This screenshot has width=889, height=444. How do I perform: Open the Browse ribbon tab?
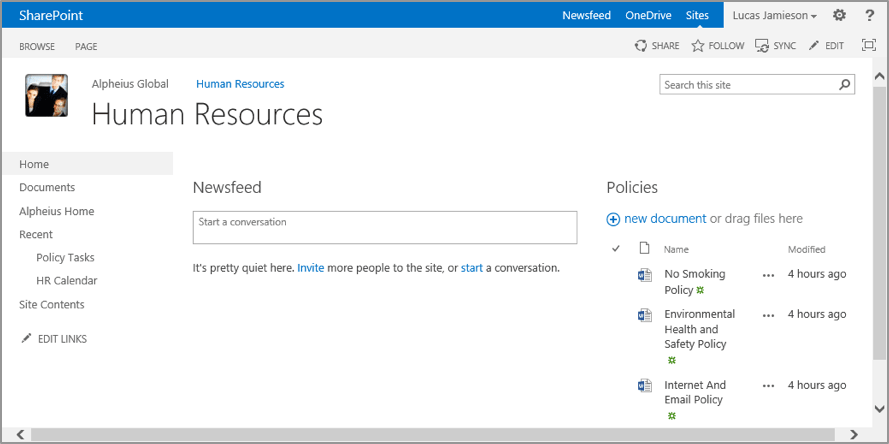point(37,46)
